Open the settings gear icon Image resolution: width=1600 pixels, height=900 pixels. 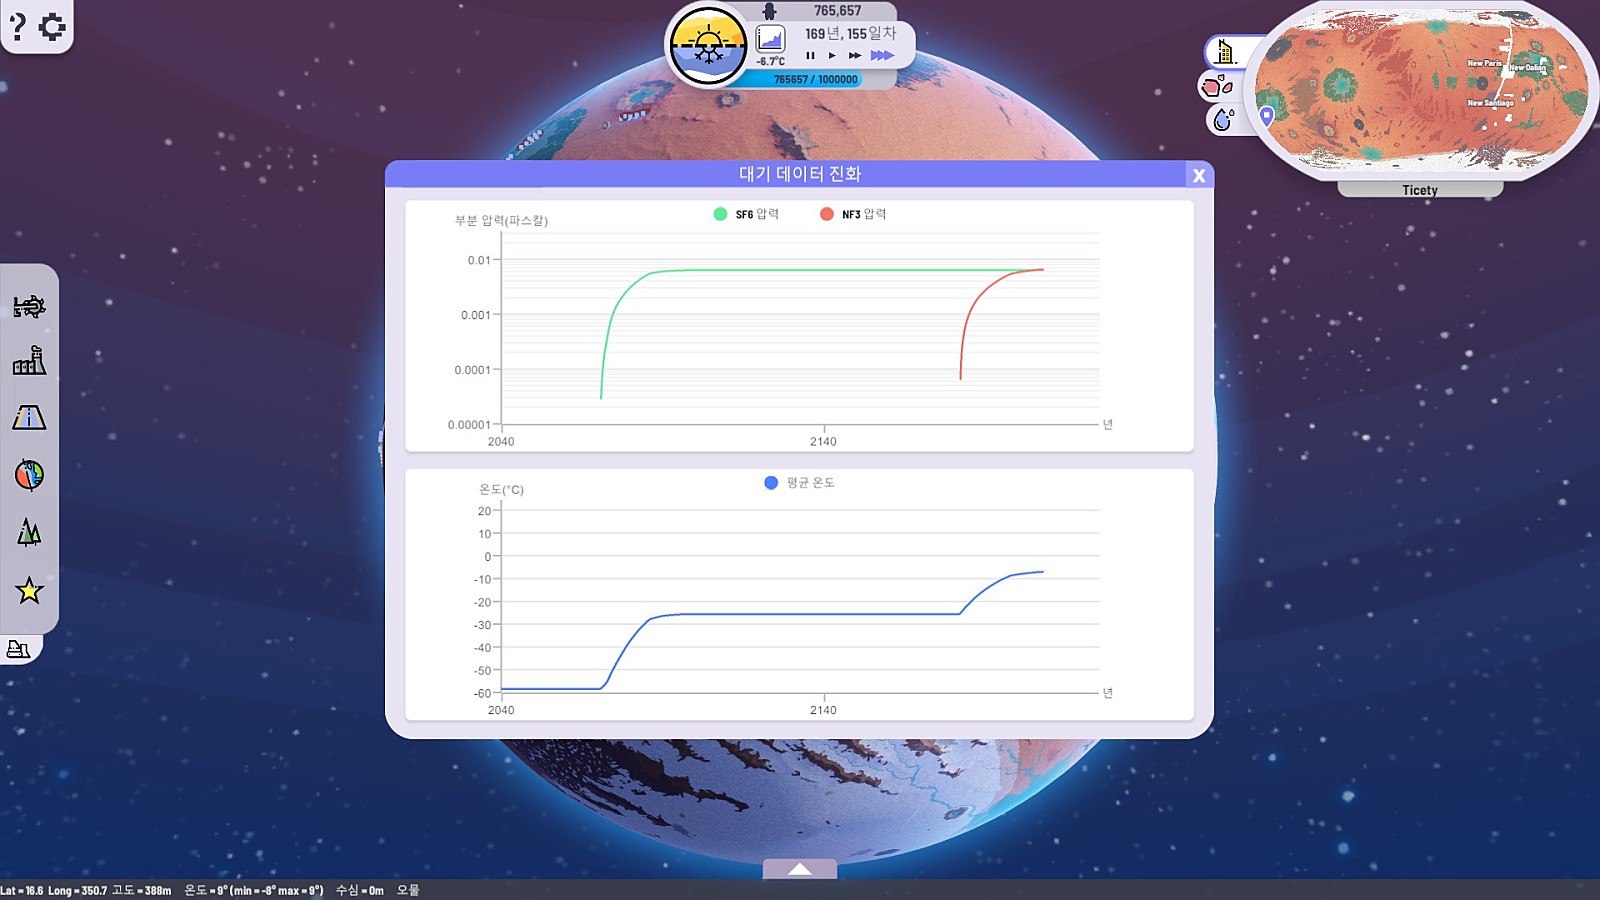[52, 27]
